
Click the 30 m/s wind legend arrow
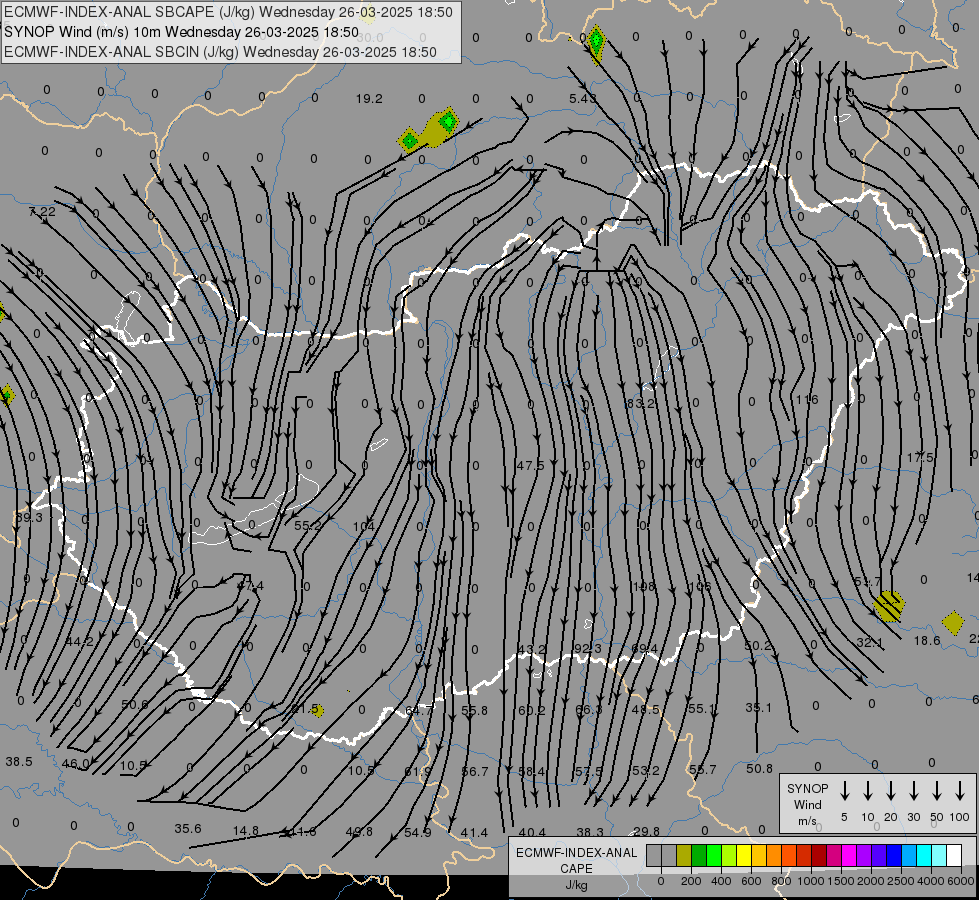click(x=913, y=791)
